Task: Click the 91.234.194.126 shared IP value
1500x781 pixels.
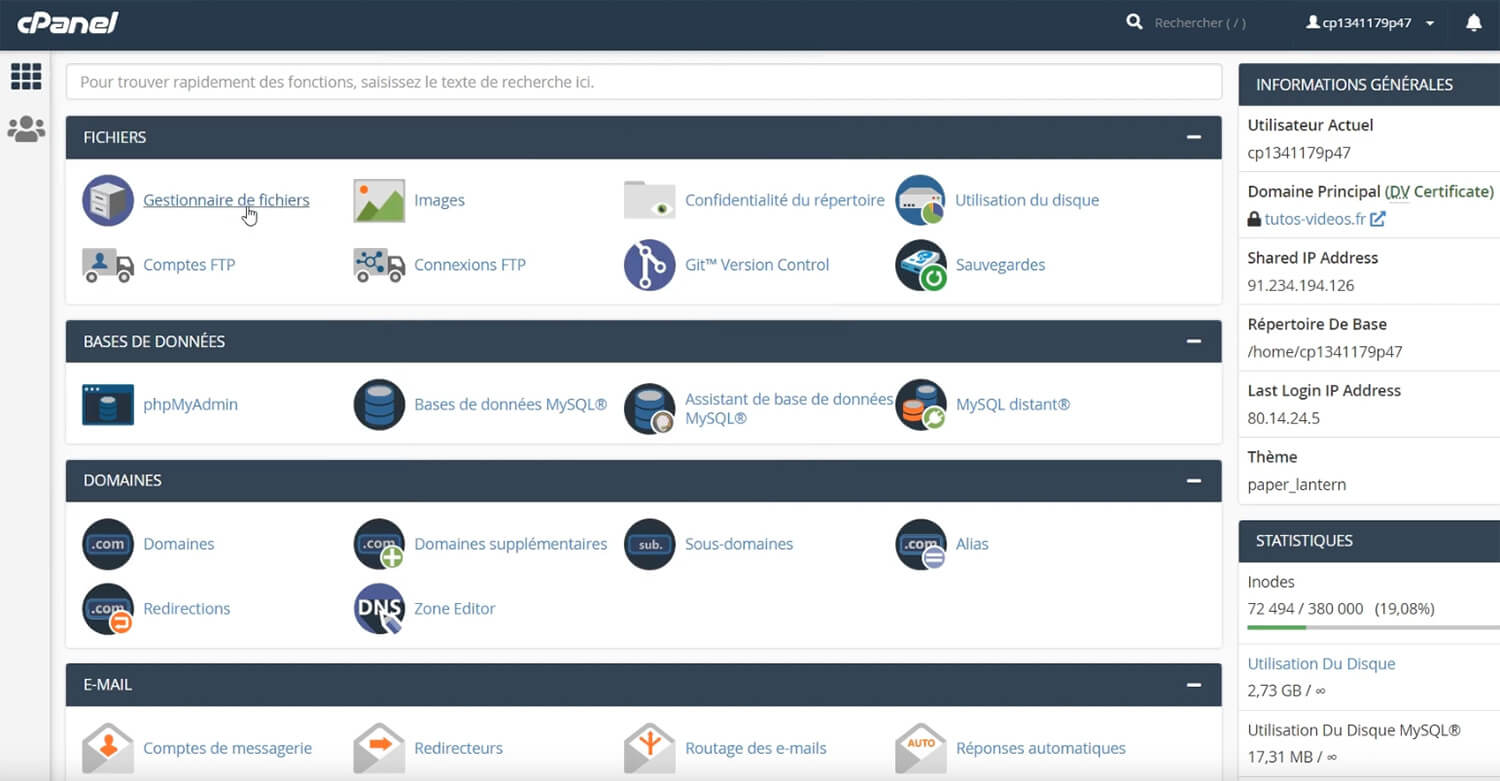Action: click(1301, 285)
